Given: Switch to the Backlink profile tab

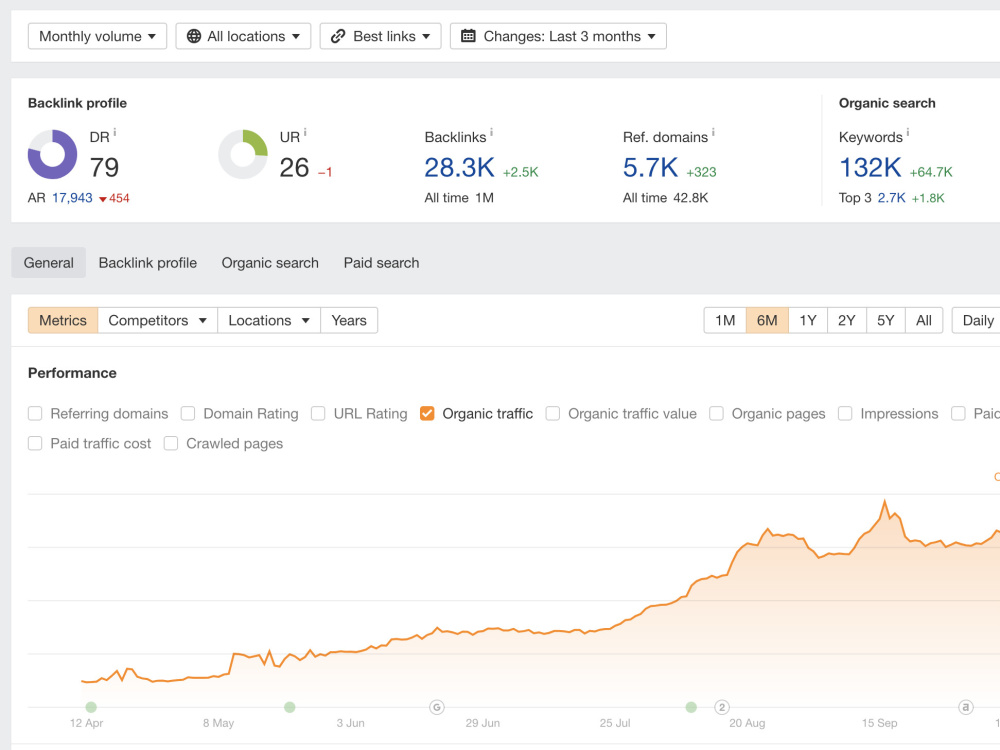Looking at the screenshot, I should [x=147, y=263].
